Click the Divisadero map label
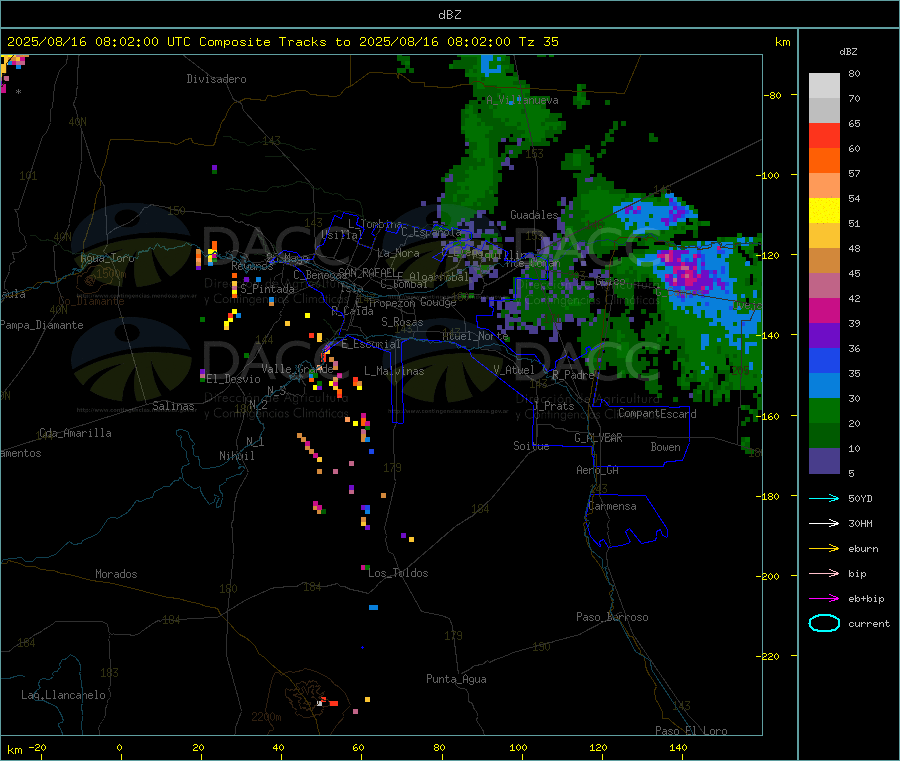This screenshot has width=900, height=761. (216, 79)
